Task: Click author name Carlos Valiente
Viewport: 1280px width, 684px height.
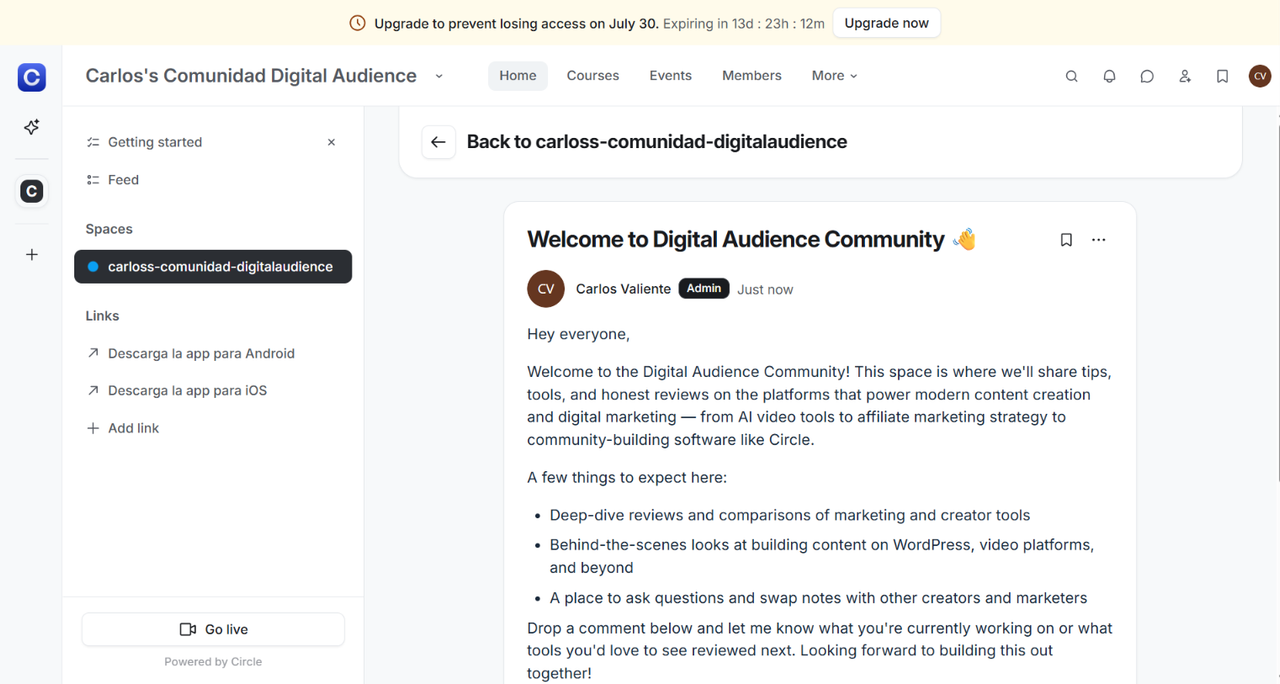Action: [x=623, y=289]
